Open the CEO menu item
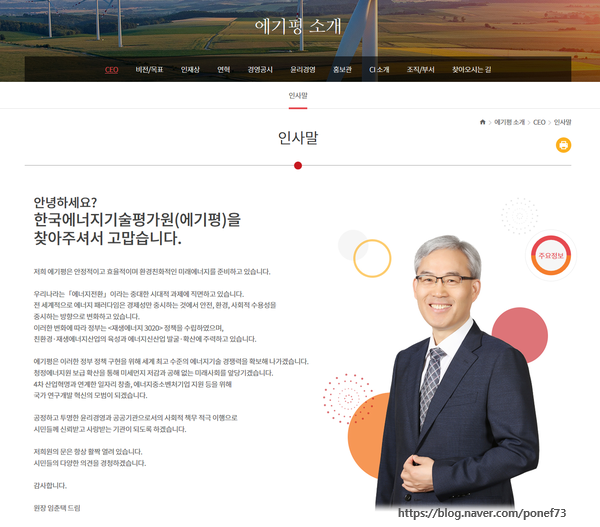 pos(111,70)
